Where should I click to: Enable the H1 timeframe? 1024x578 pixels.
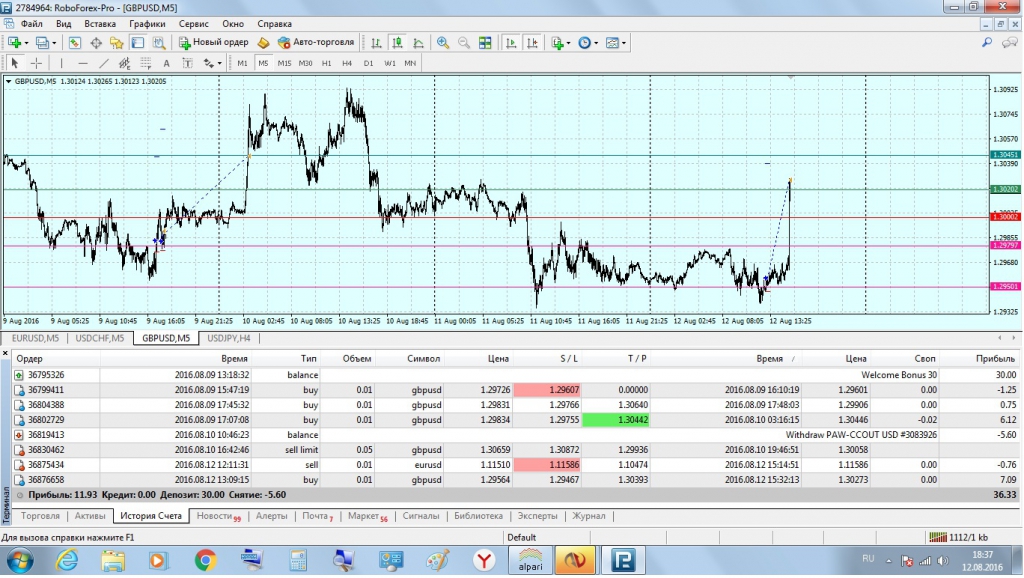326,63
